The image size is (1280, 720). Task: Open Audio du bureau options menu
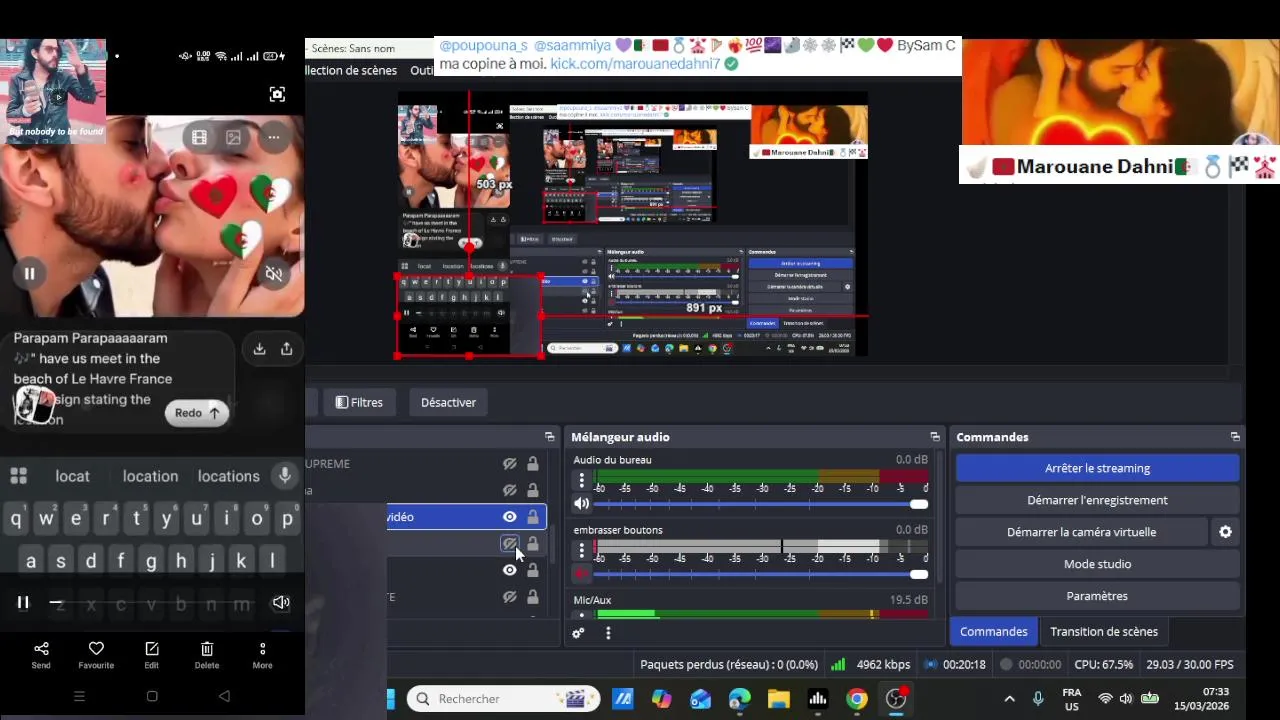tap(581, 480)
